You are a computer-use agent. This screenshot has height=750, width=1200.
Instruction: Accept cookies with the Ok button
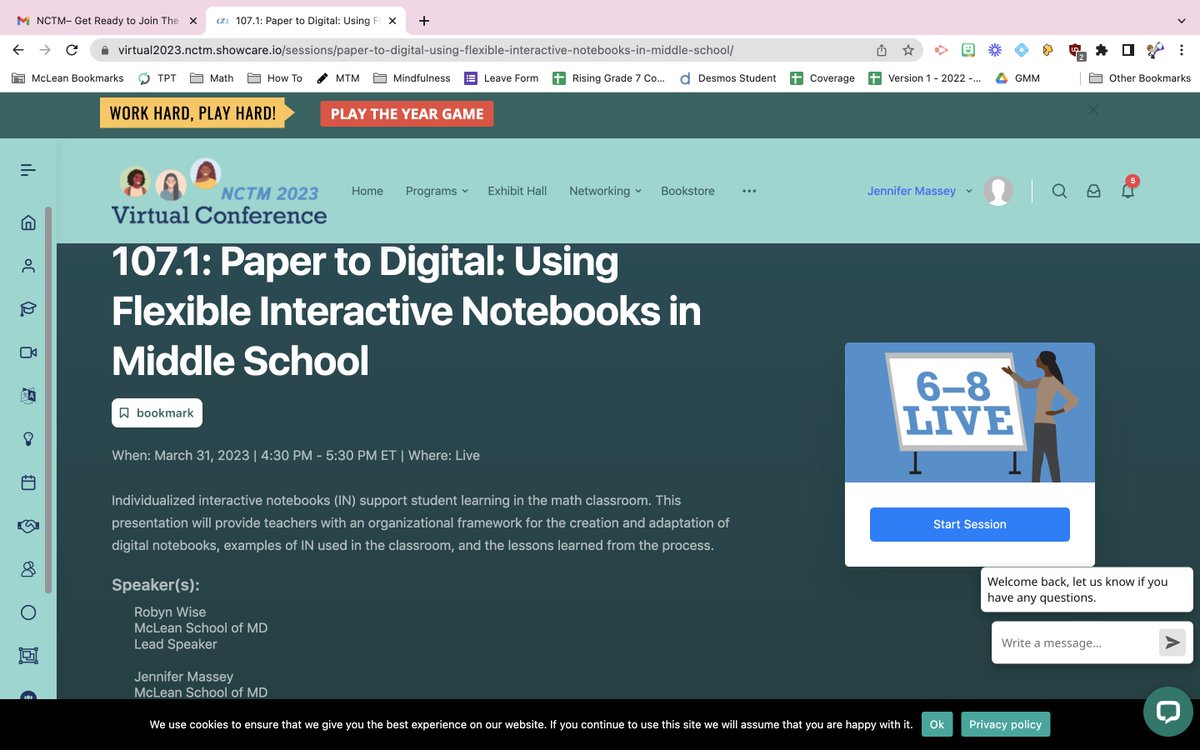click(937, 724)
